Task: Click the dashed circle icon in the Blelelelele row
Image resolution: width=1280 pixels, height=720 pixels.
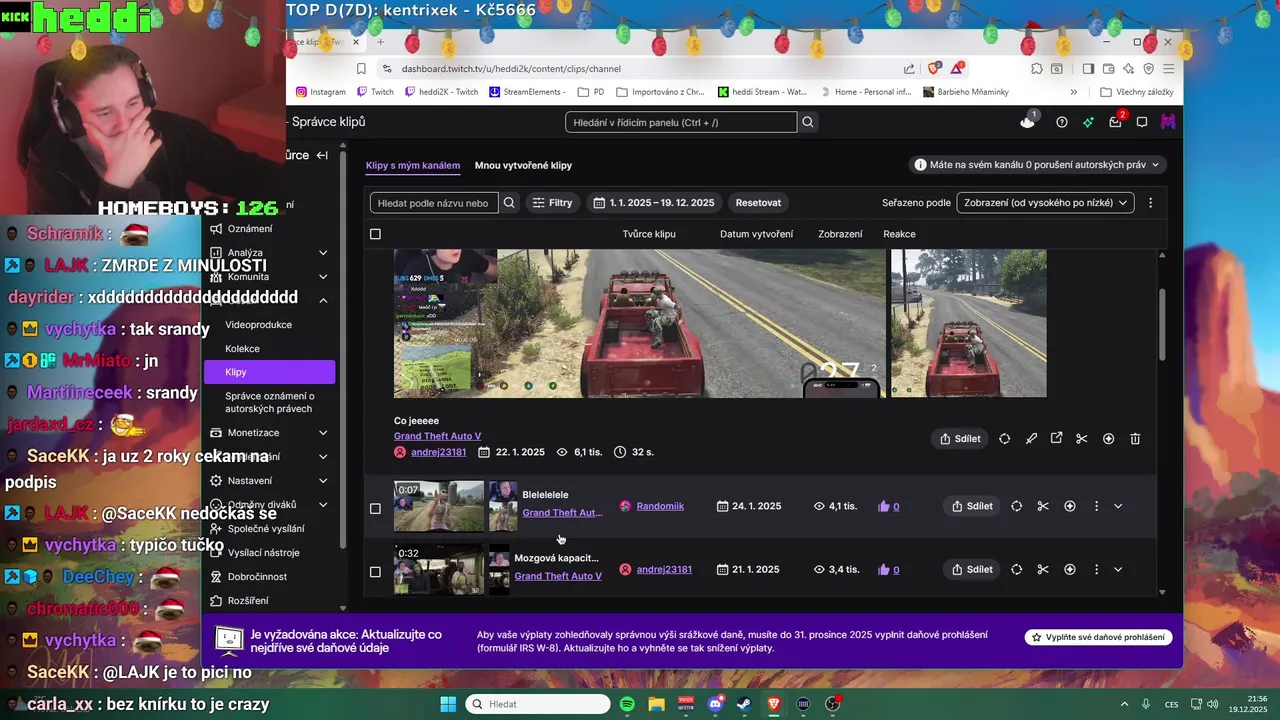Action: point(1016,506)
